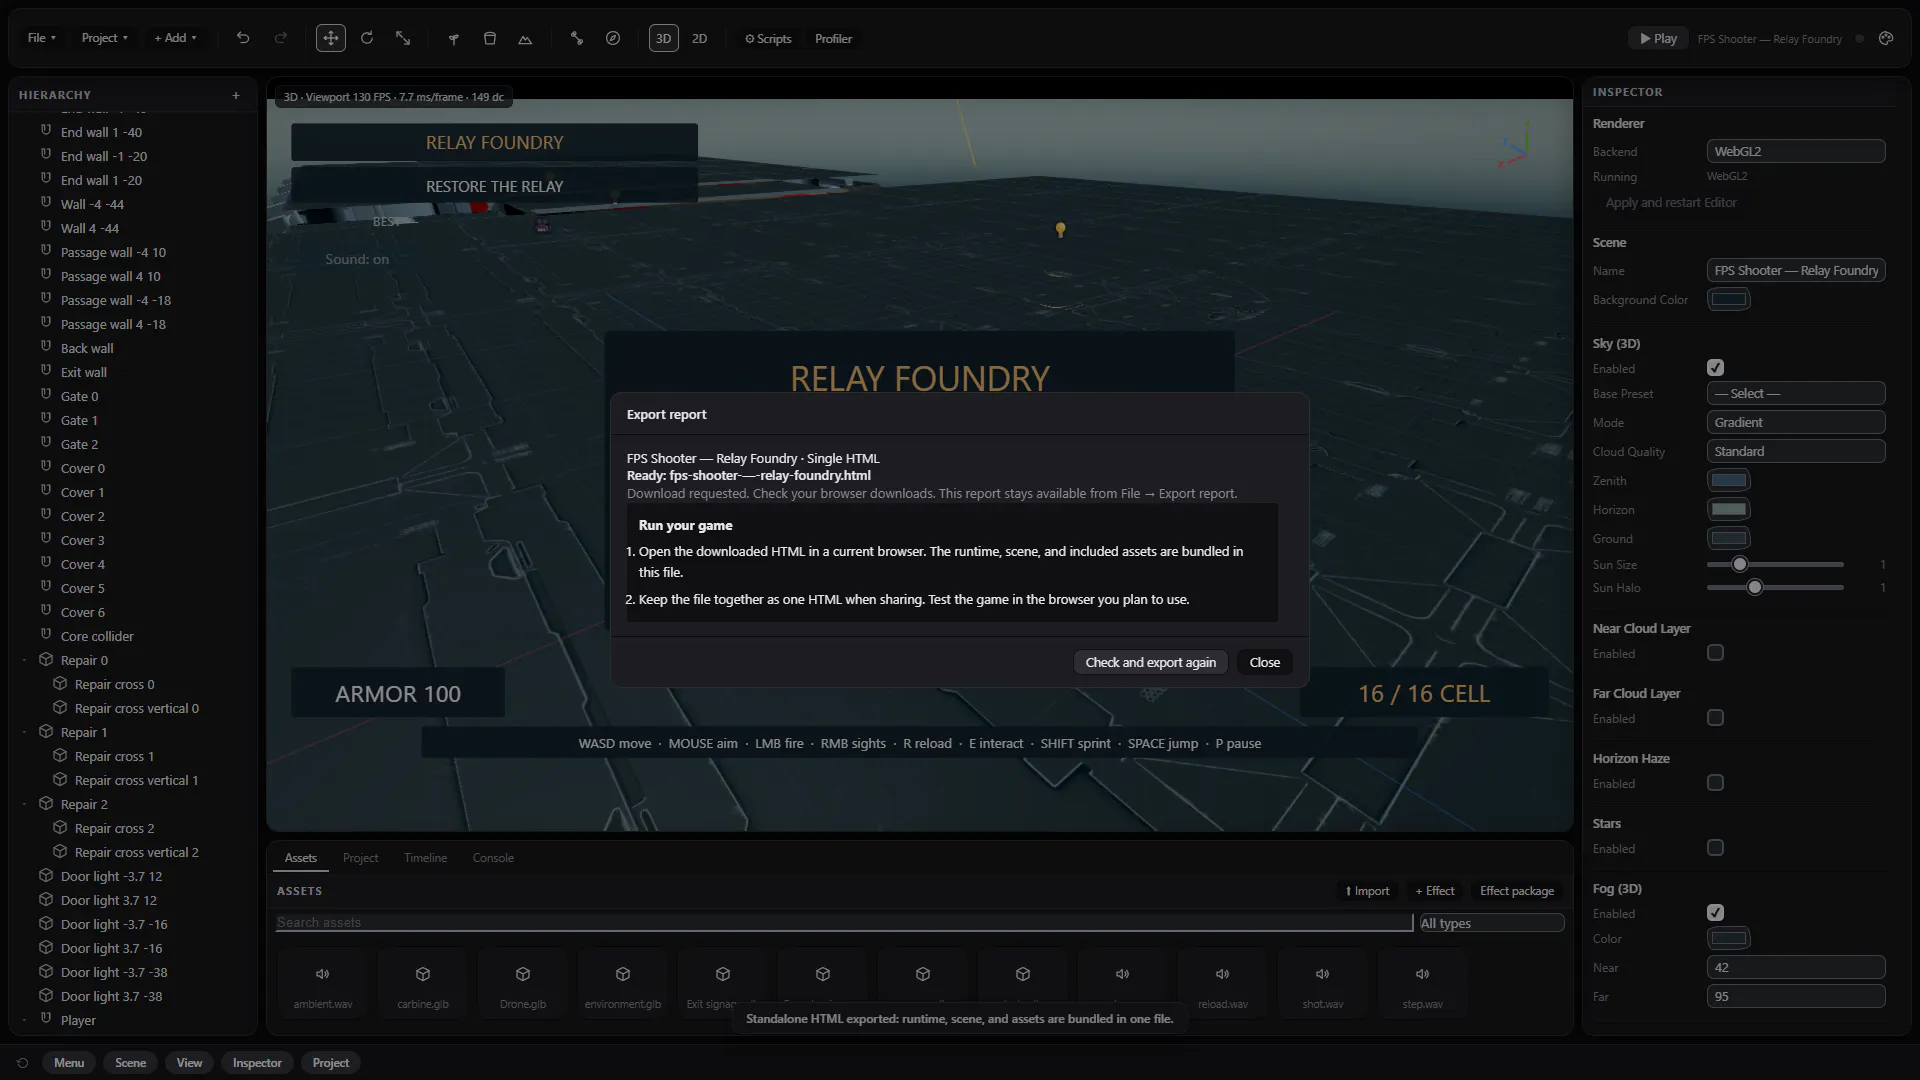
Task: Open the theme palette icon
Action: pos(1886,38)
